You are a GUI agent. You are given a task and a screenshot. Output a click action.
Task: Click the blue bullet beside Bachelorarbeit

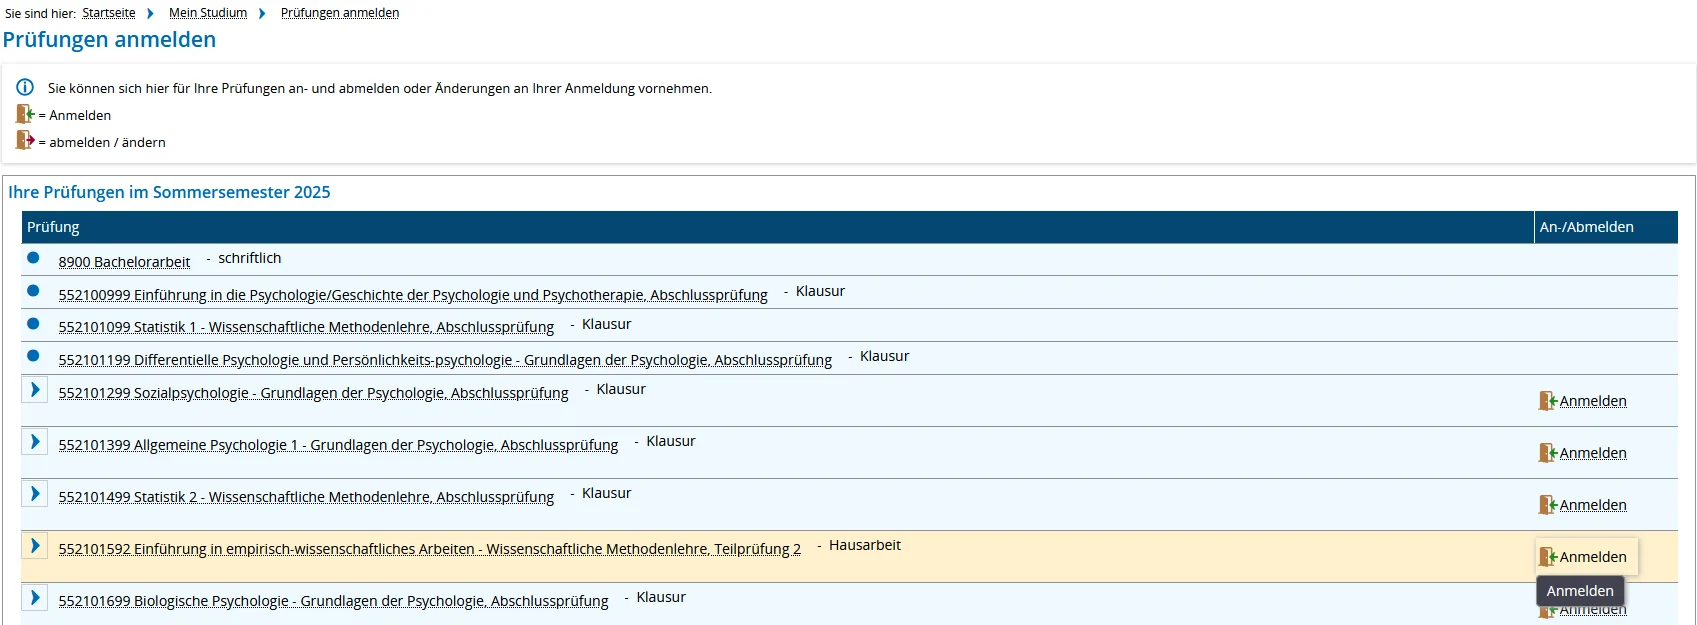click(33, 258)
